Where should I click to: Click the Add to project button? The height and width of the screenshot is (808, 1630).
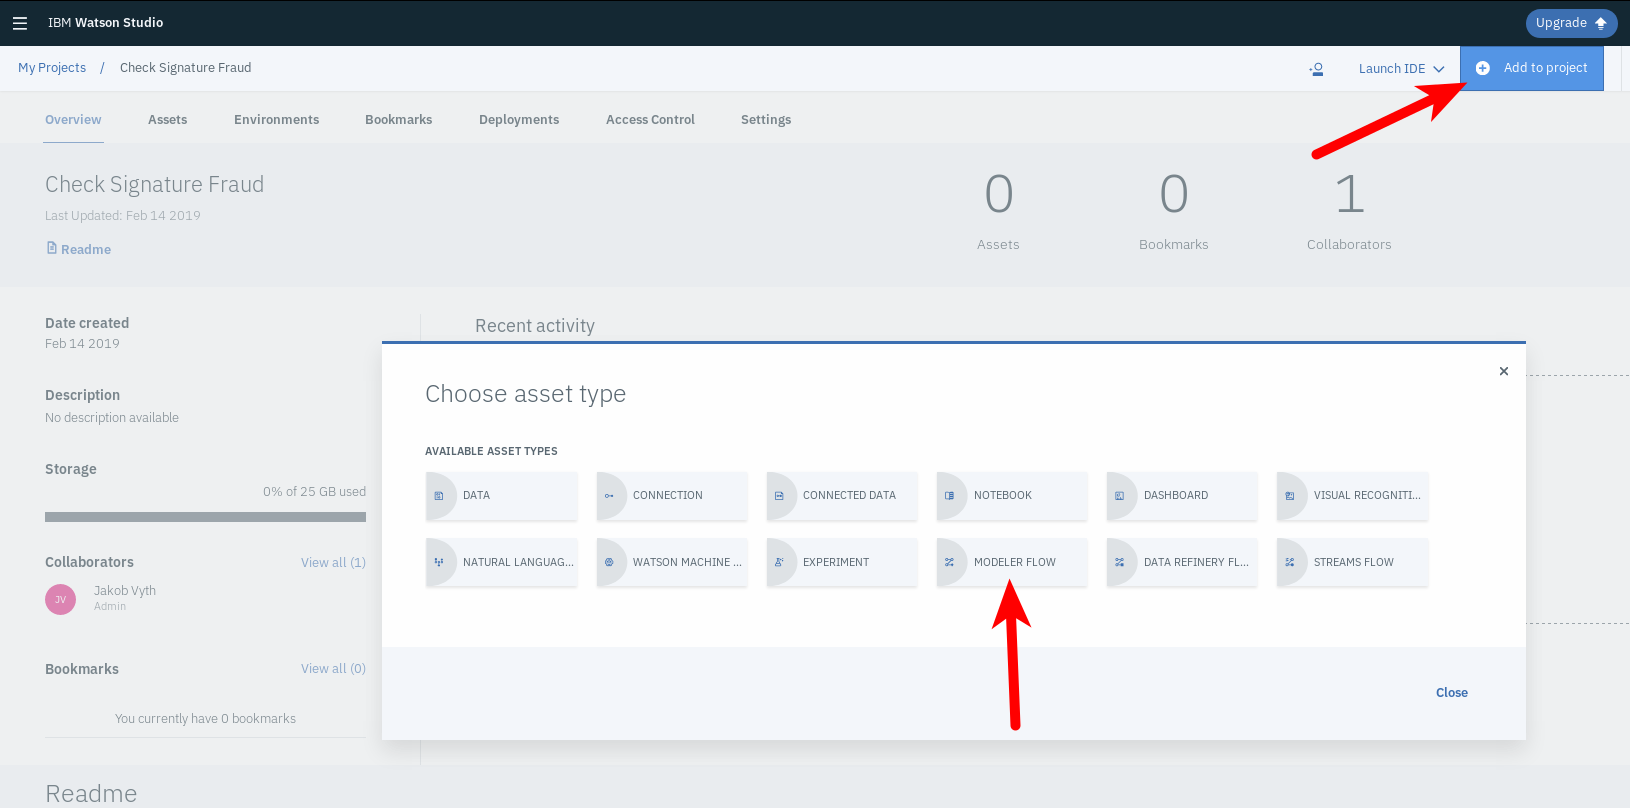click(1532, 68)
